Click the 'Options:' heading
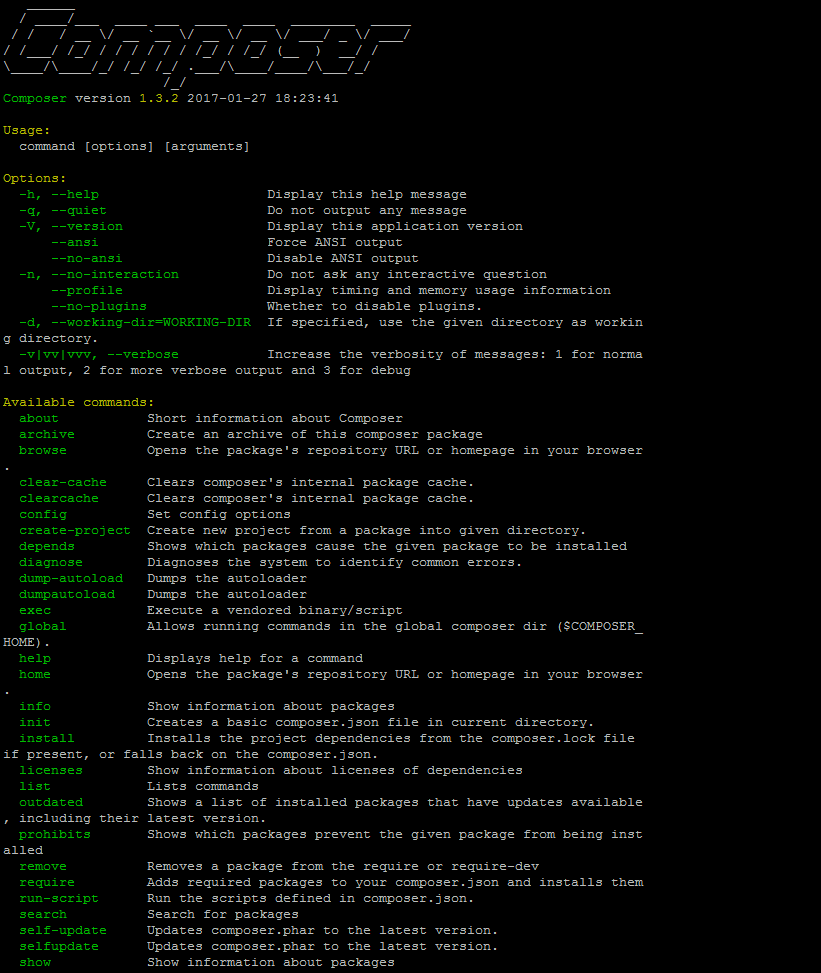 34,178
